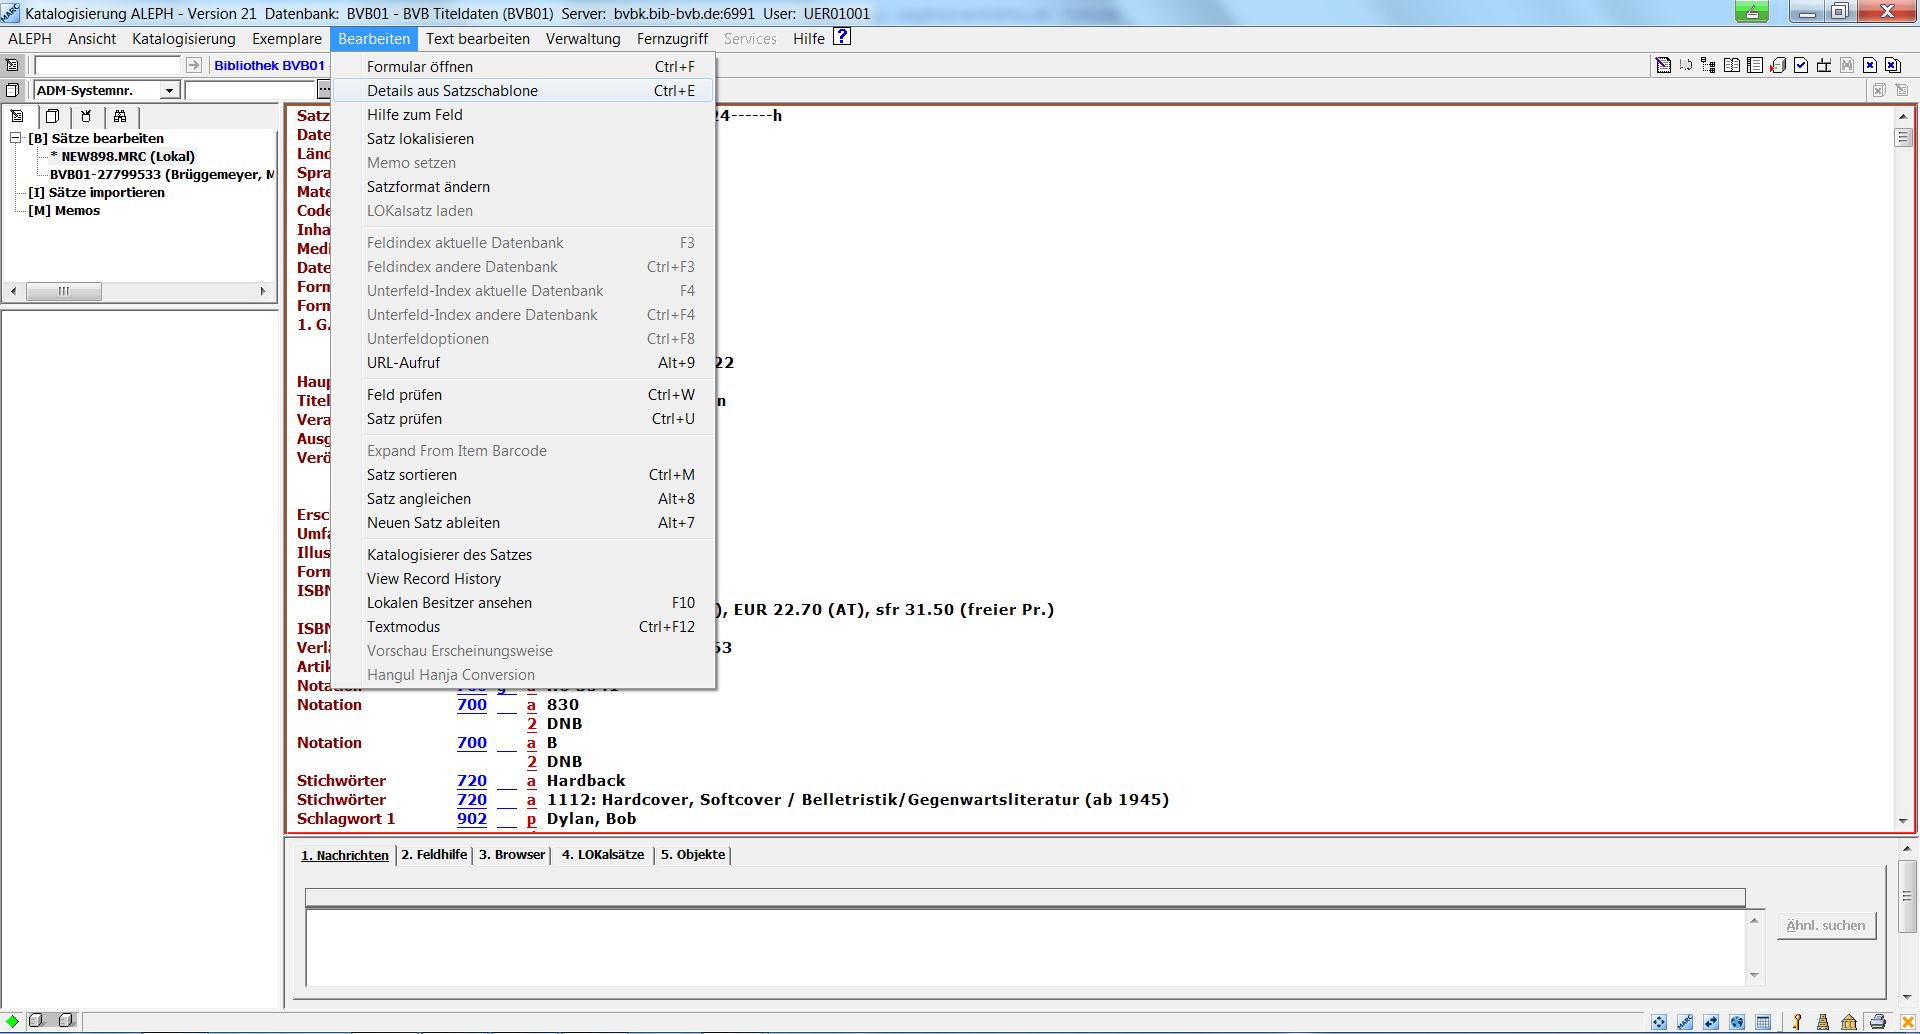The width and height of the screenshot is (1920, 1034).
Task: Click the golden key icon in status bar
Action: [x=1797, y=1022]
